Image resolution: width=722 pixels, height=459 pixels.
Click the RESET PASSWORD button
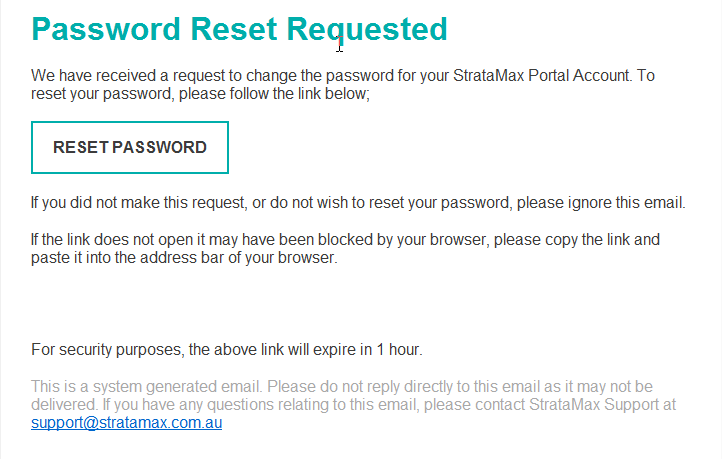pos(130,147)
